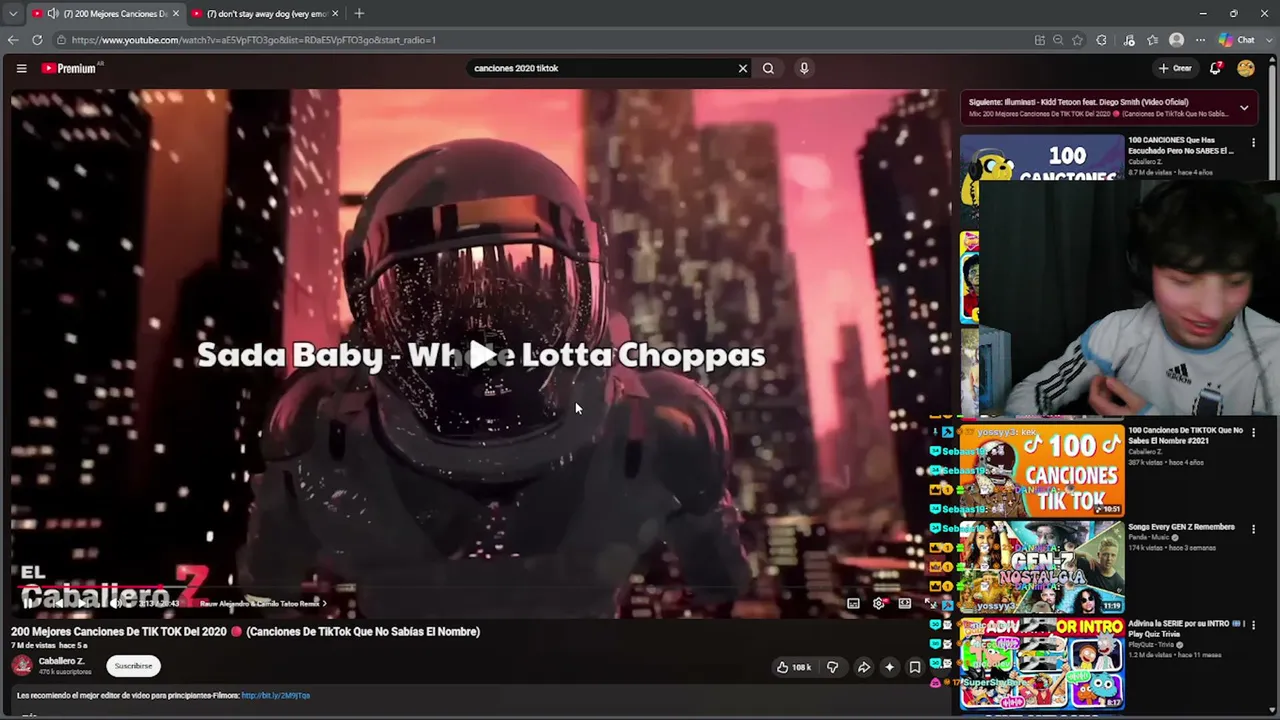This screenshot has width=1280, height=720.
Task: Expand the Siguiente playlist panel
Action: (1244, 107)
